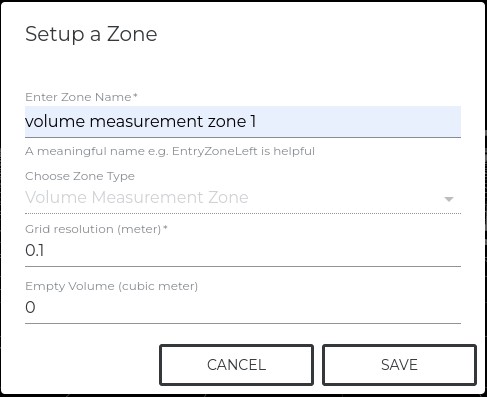Select the Choose Zone Type label
Viewport: 487px width, 397px height.
[80, 176]
